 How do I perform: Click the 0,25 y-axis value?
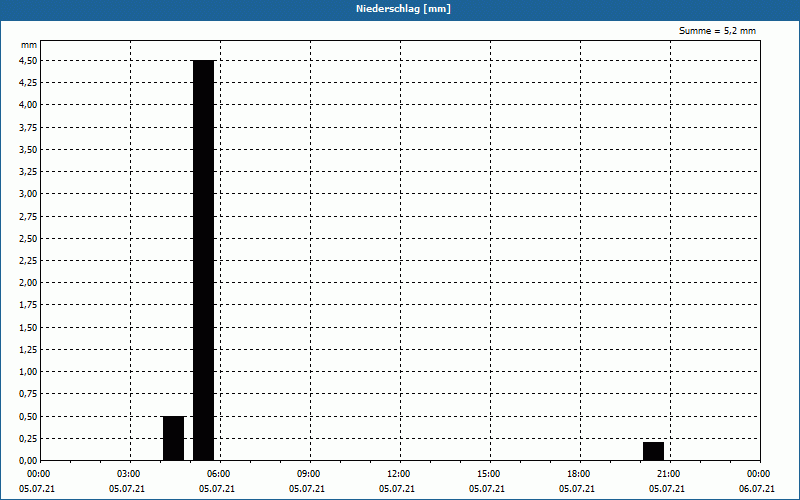point(28,438)
